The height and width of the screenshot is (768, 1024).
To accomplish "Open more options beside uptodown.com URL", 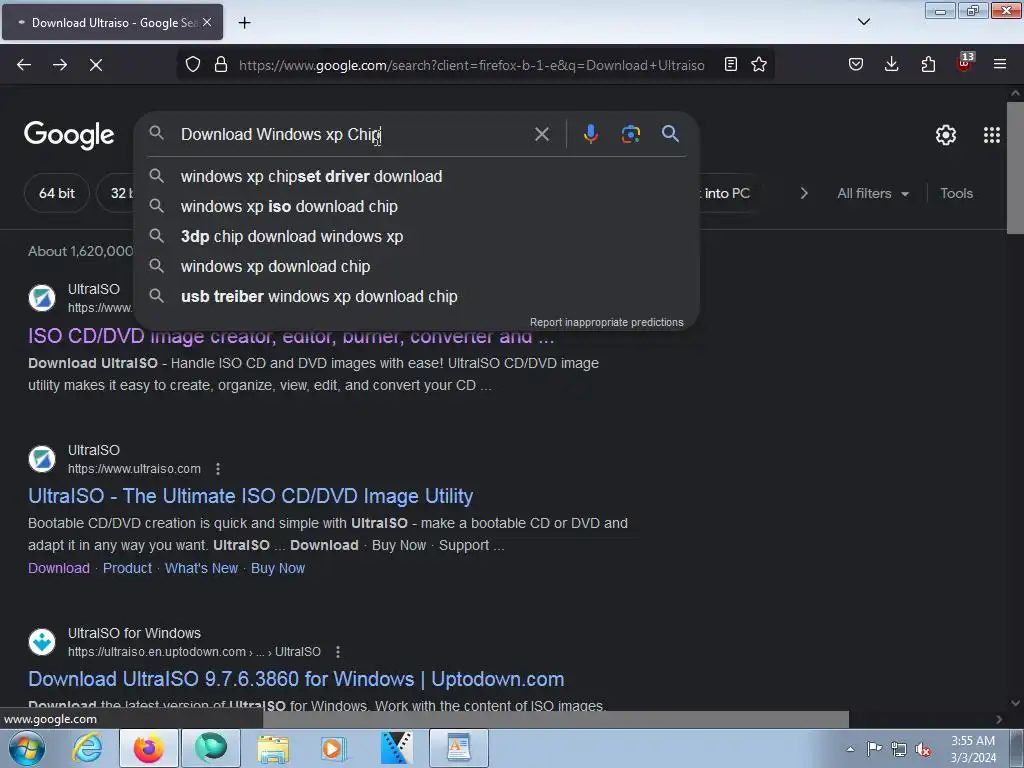I will [x=338, y=652].
